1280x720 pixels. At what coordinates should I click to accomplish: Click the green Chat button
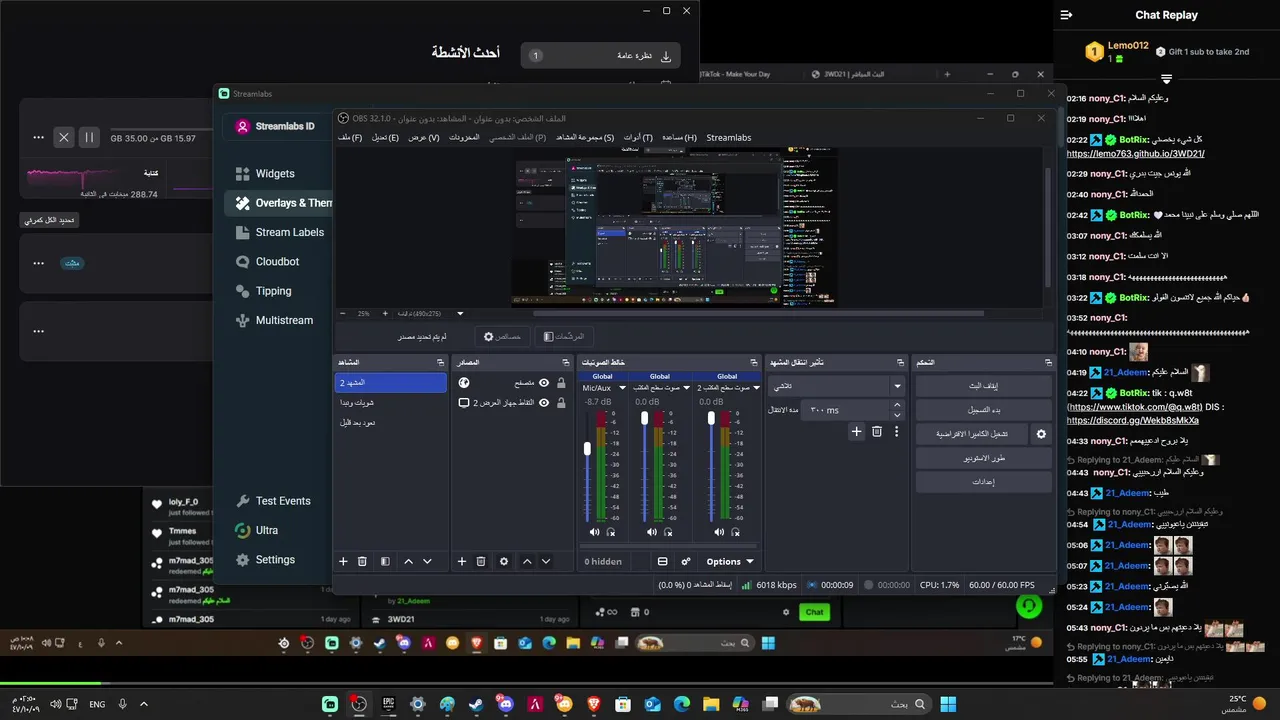[815, 612]
